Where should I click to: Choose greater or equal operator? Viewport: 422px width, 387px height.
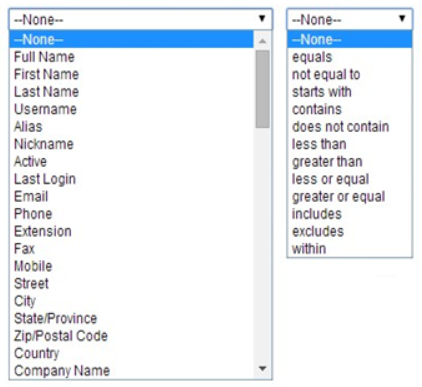(x=350, y=196)
